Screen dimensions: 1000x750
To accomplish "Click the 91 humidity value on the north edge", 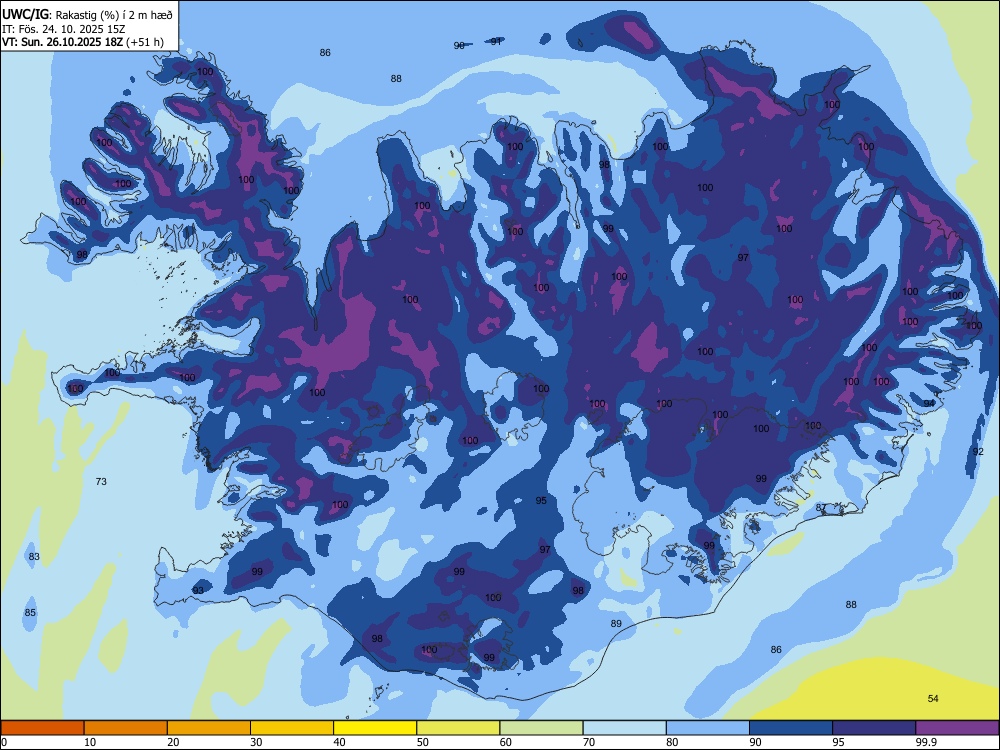I will [x=496, y=41].
